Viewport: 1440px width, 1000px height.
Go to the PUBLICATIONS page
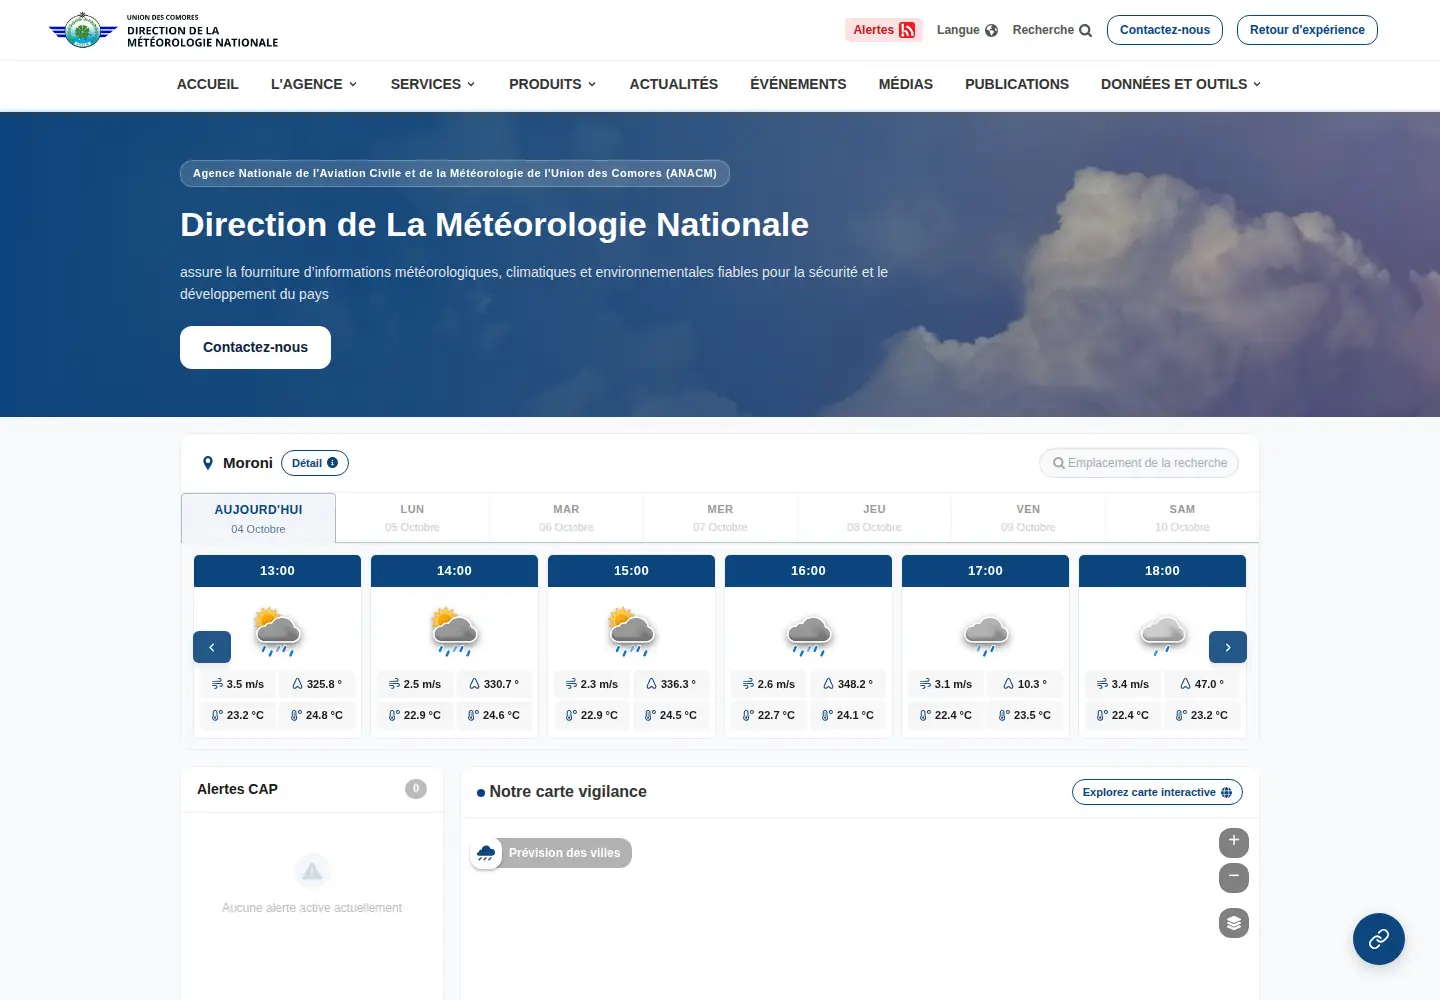click(x=1017, y=84)
